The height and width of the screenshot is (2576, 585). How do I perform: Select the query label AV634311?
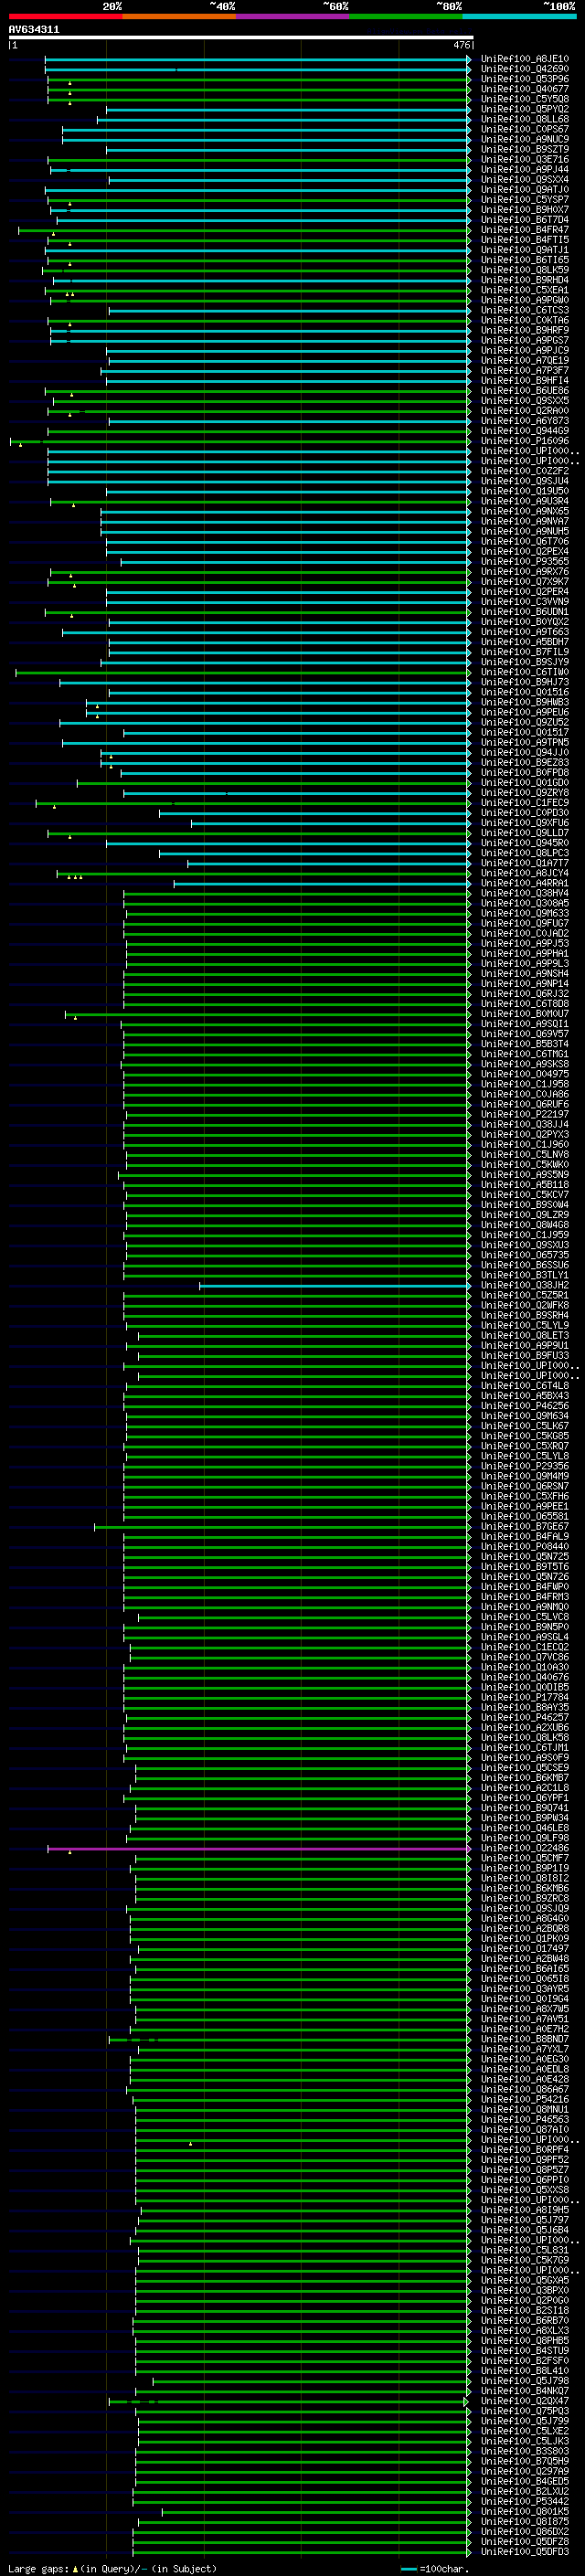34,29
